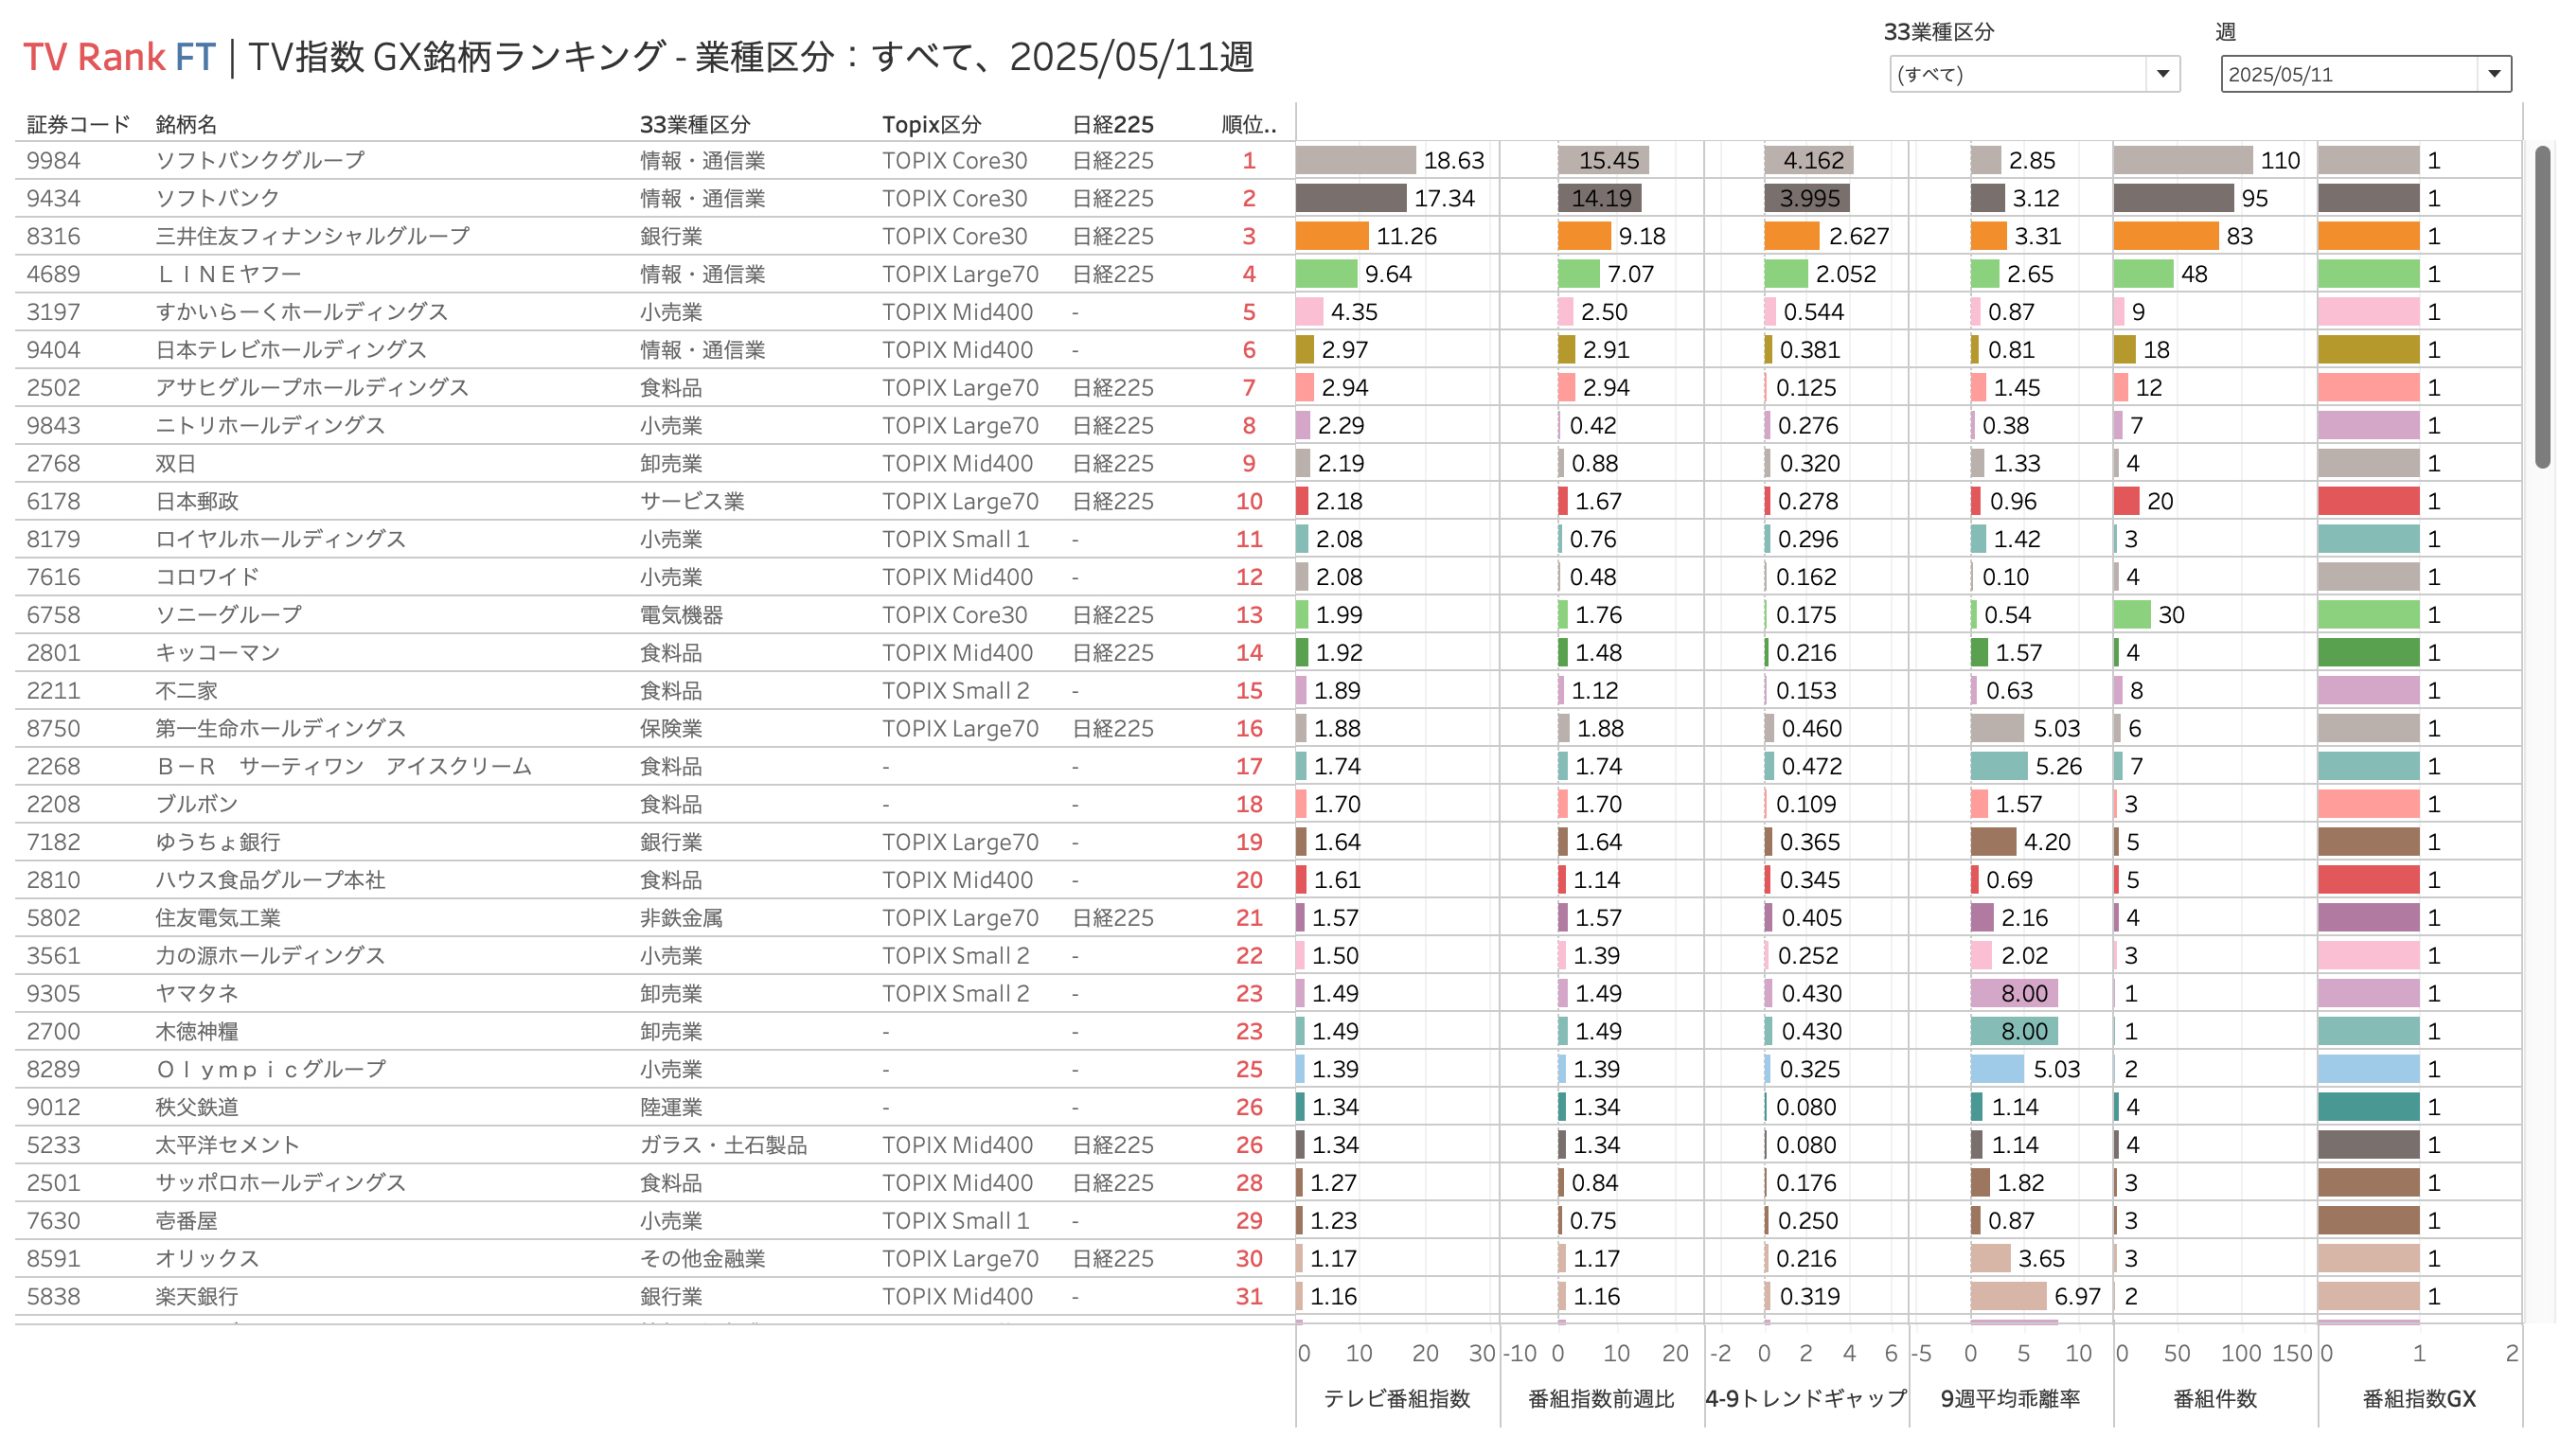2560x1437 pixels.
Task: Click the 33業種区分 column header
Action: (694, 124)
